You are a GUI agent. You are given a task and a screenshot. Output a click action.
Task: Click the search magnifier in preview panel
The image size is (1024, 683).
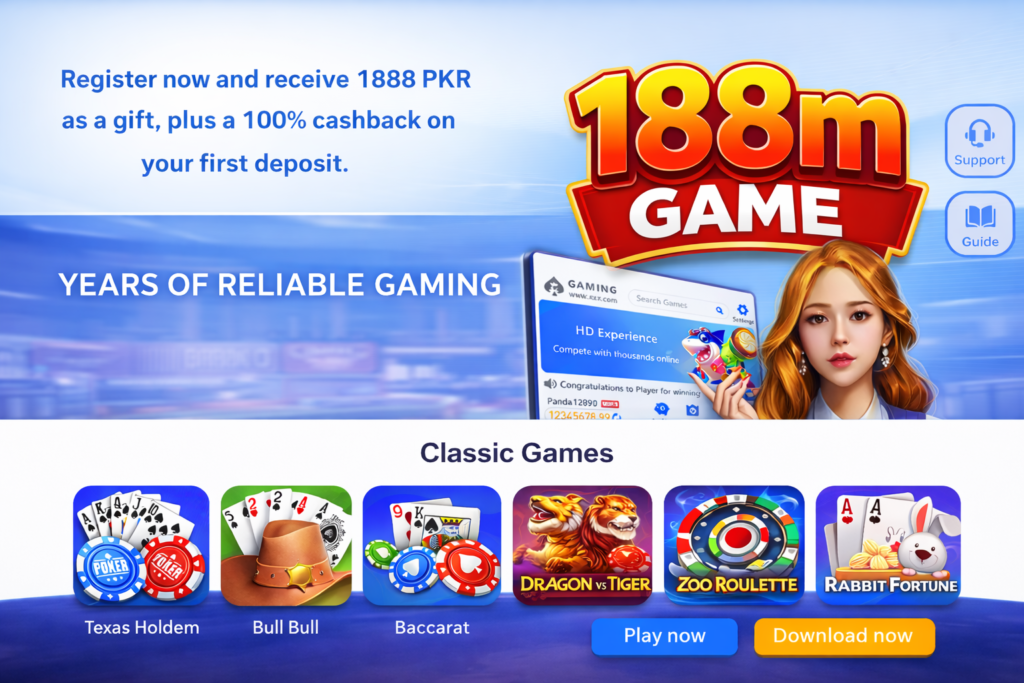(719, 310)
